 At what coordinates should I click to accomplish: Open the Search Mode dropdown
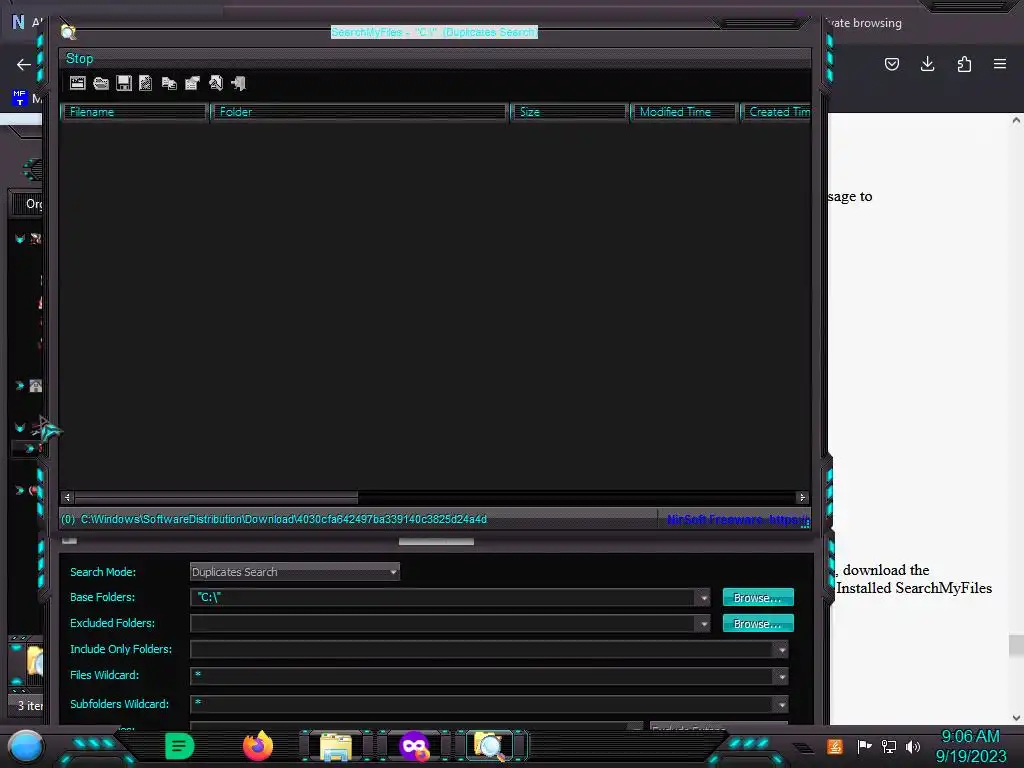(295, 571)
